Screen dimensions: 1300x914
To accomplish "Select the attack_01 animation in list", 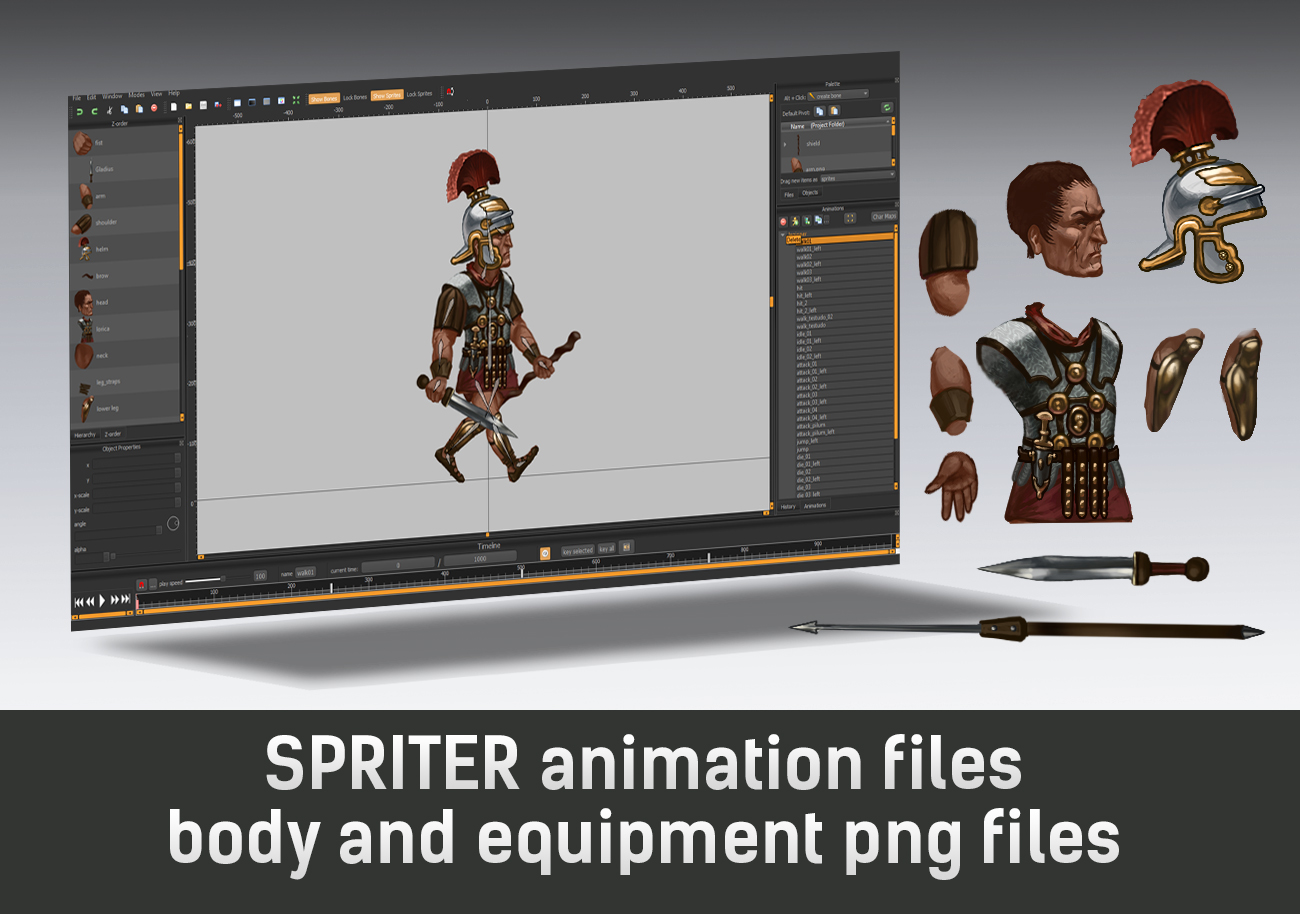I will pos(844,364).
